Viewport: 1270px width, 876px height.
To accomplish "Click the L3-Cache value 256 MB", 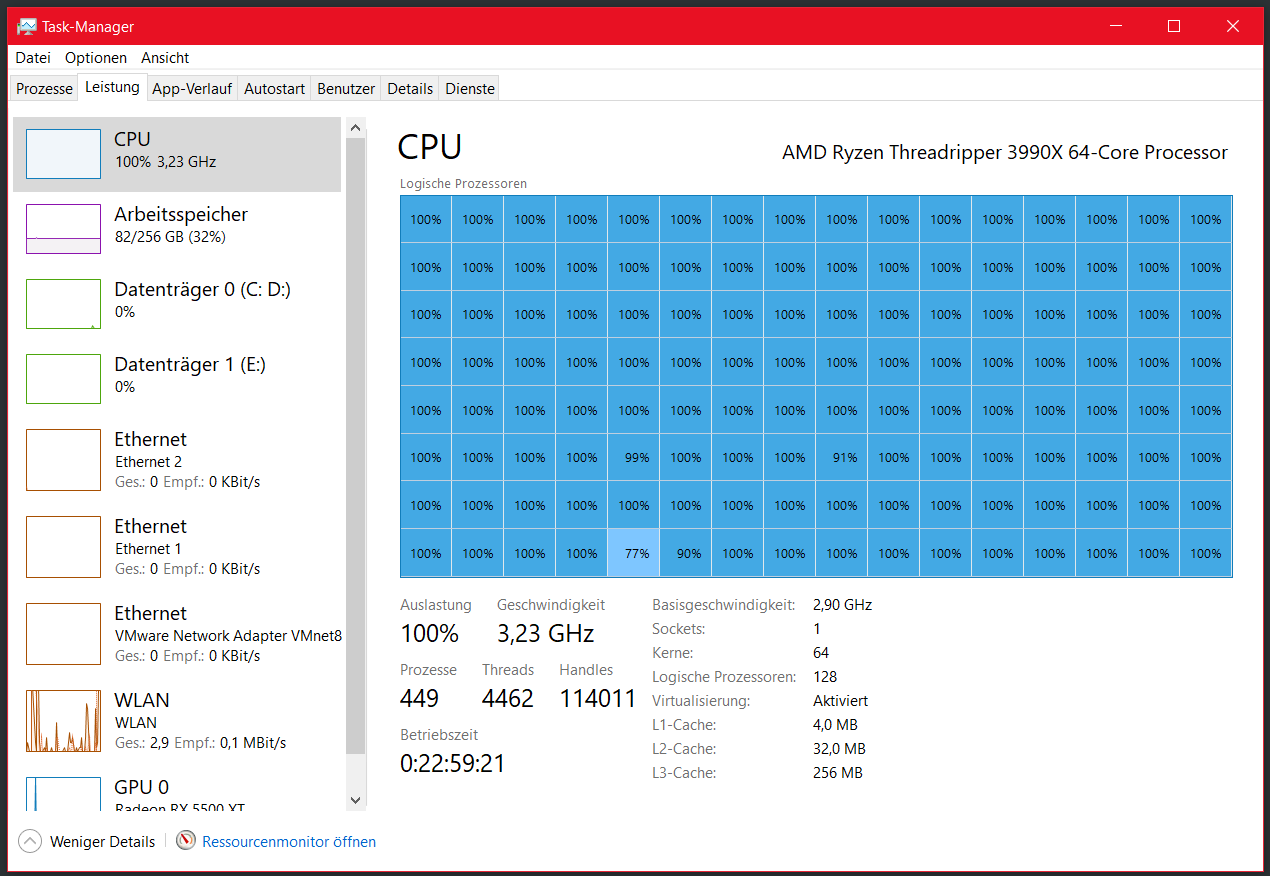I will [838, 773].
